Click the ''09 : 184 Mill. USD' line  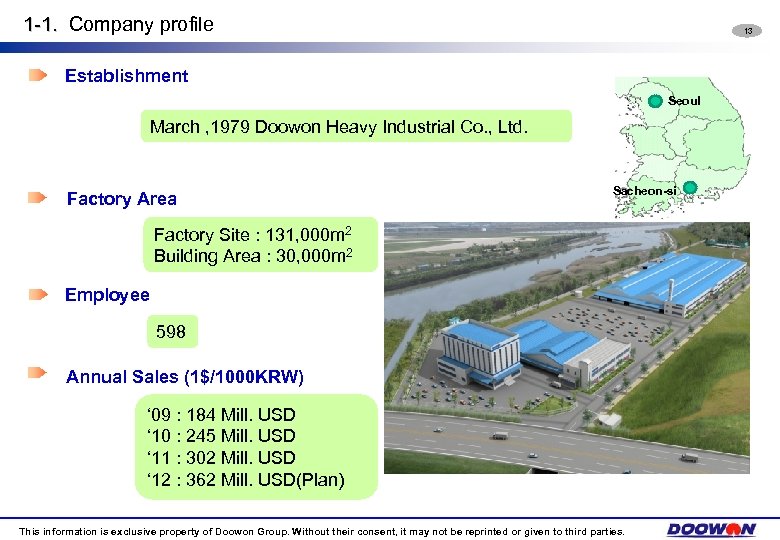point(221,414)
